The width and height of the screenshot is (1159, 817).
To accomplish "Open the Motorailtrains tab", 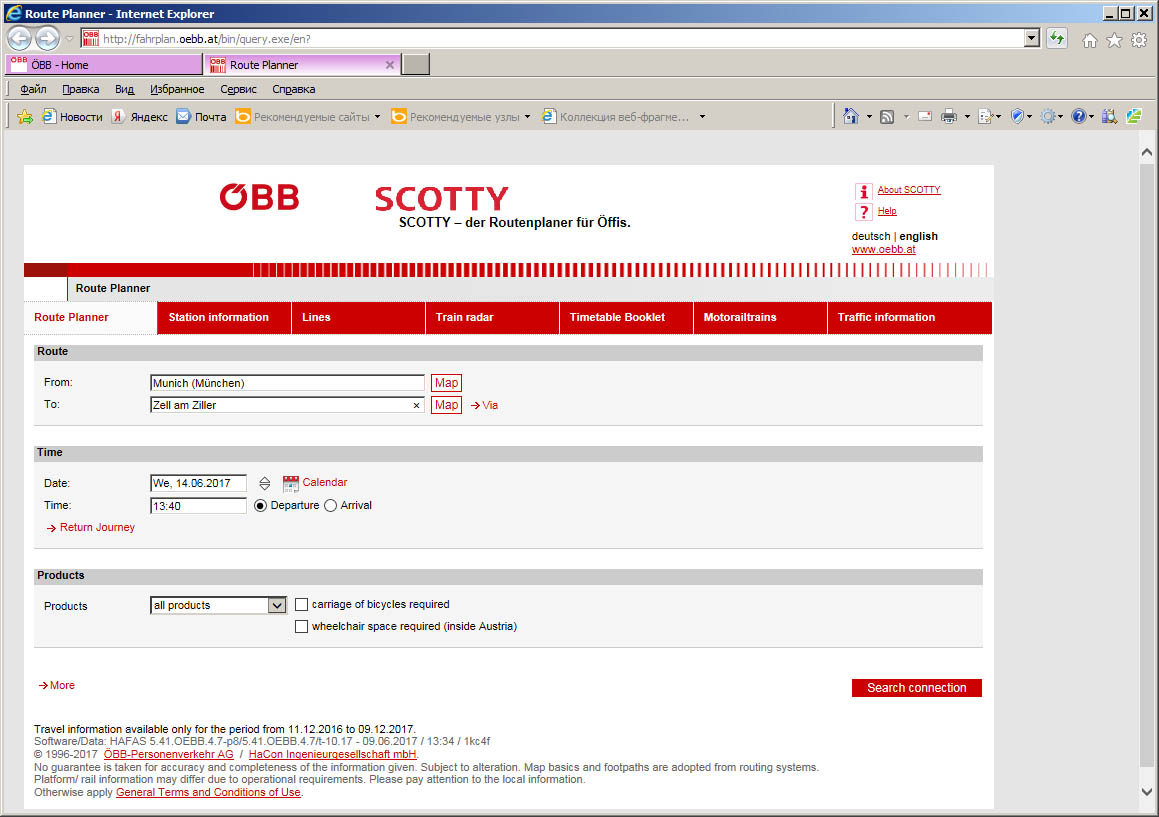I will point(760,318).
